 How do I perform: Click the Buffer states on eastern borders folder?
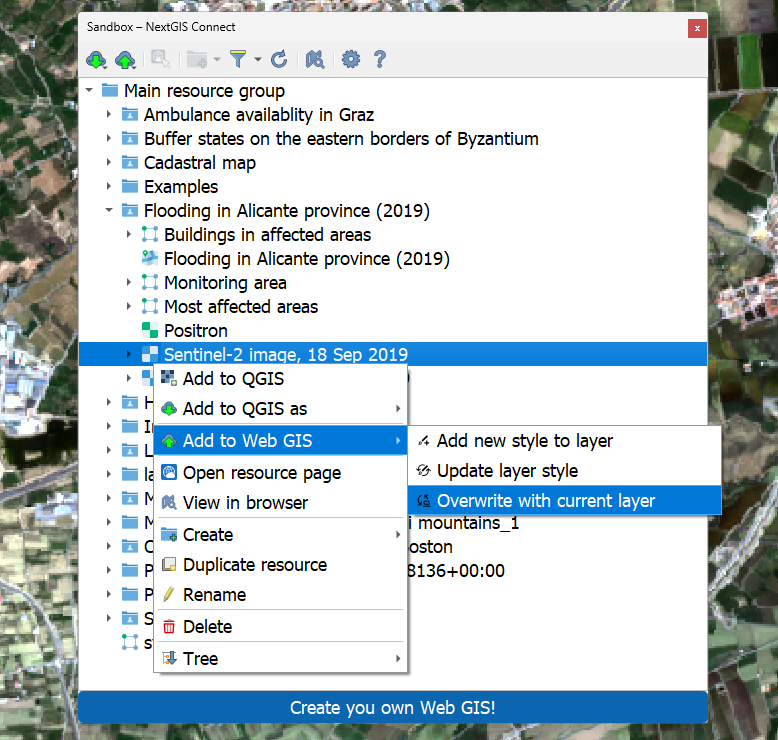click(341, 138)
